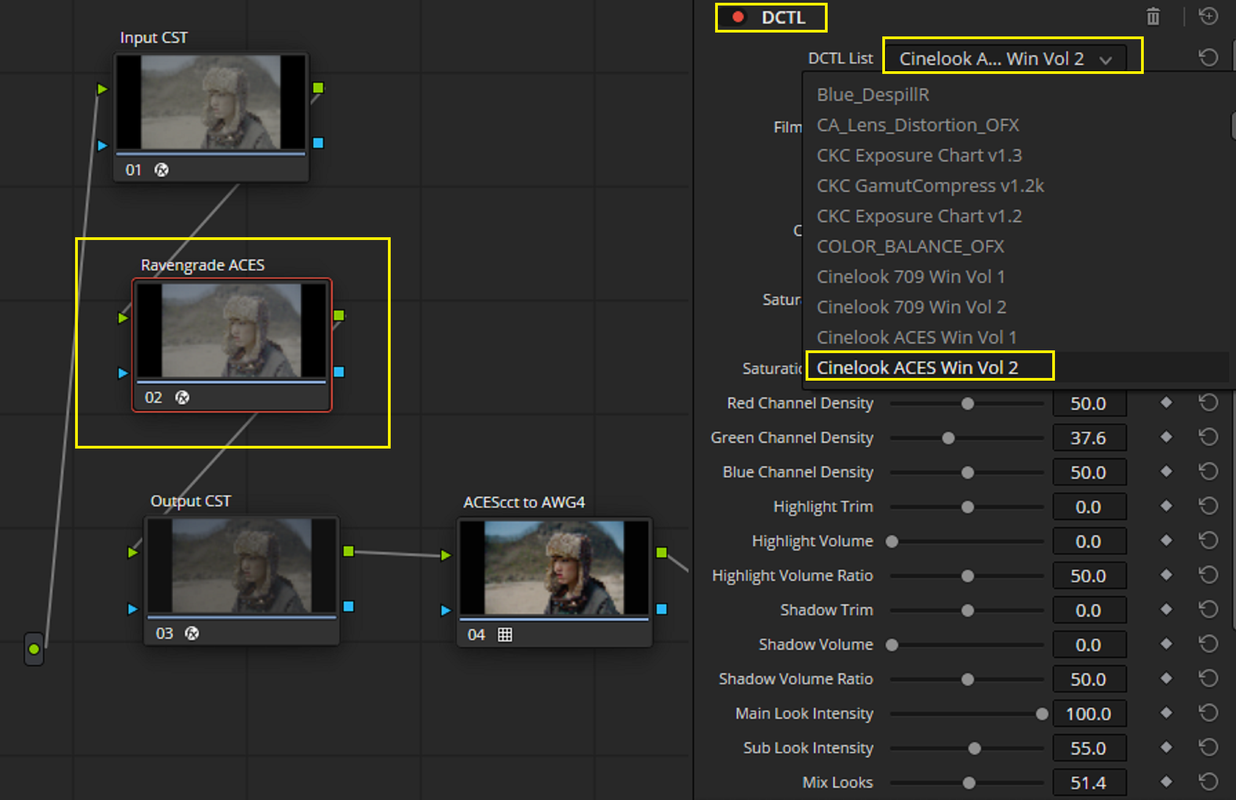Click the FX badge on node 03
1236x800 pixels.
(192, 633)
